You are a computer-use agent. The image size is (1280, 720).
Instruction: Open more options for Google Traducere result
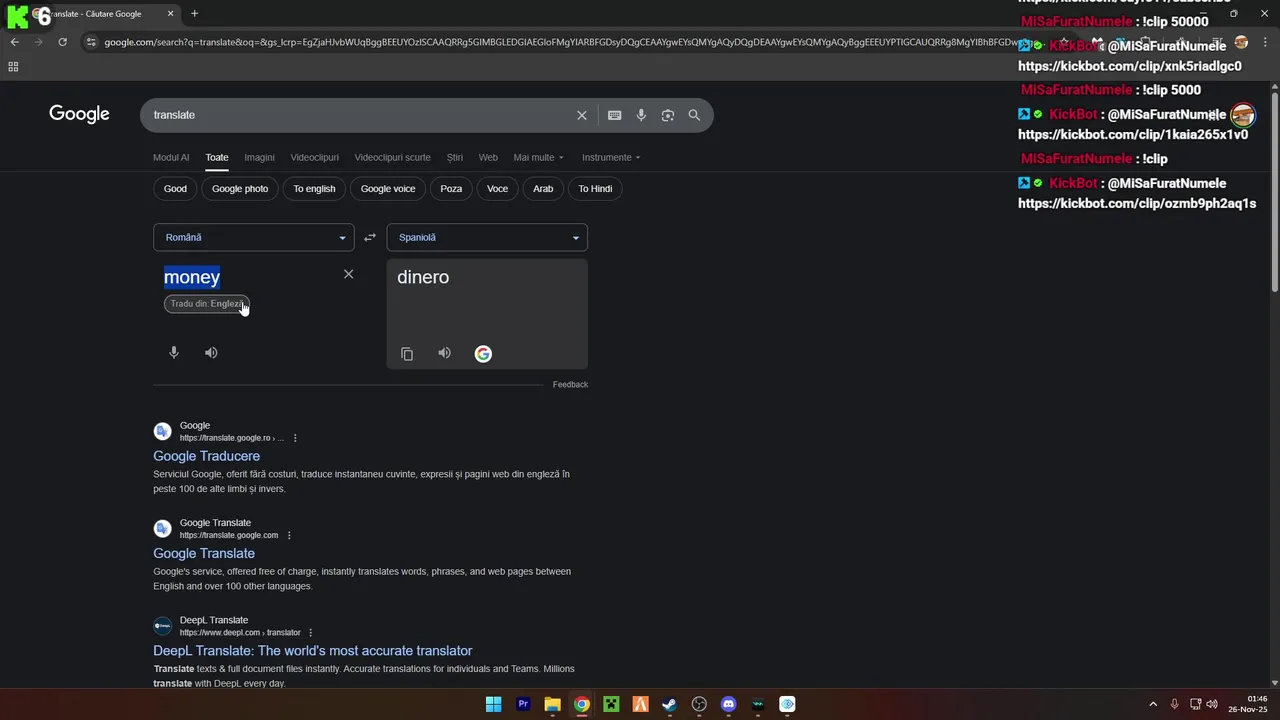pos(295,438)
